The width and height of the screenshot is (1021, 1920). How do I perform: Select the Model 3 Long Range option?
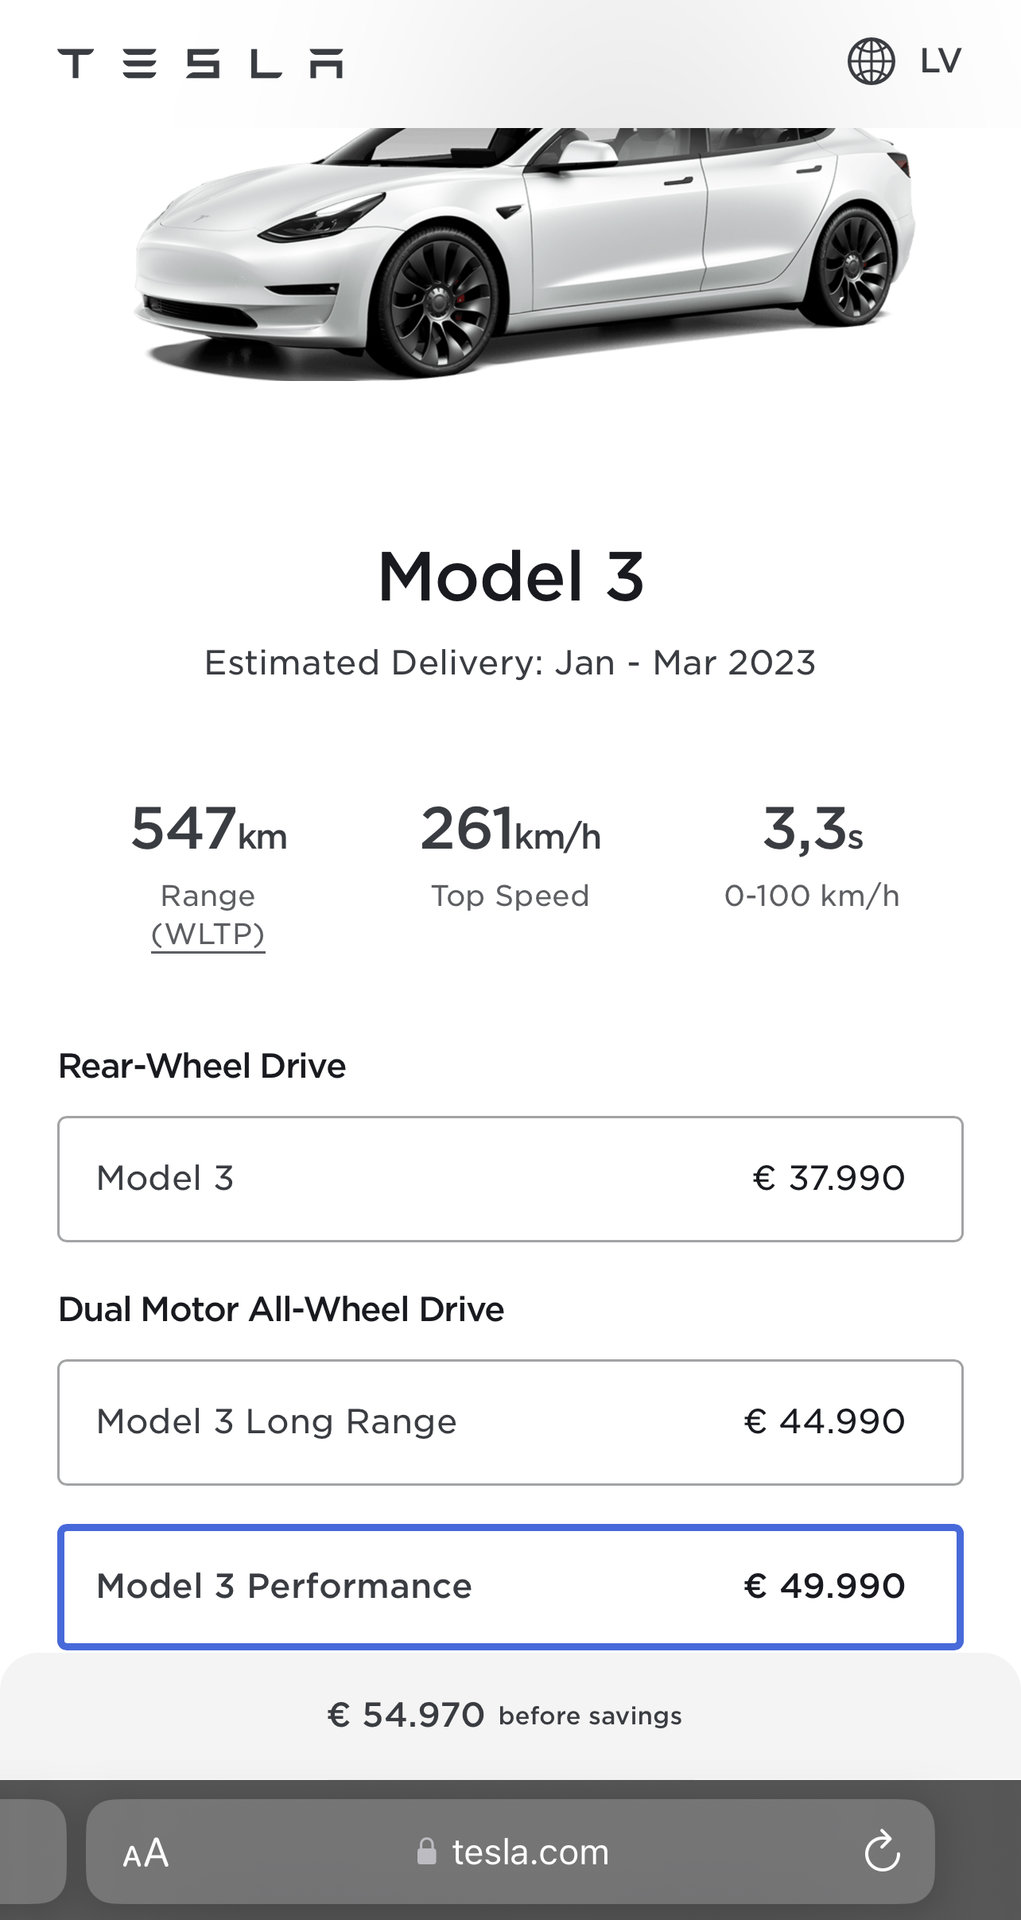[510, 1422]
